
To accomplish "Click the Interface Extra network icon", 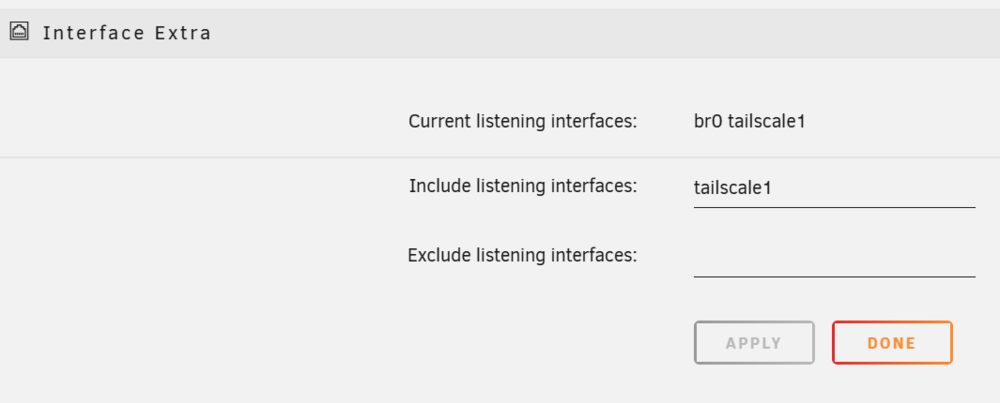I will (19, 31).
